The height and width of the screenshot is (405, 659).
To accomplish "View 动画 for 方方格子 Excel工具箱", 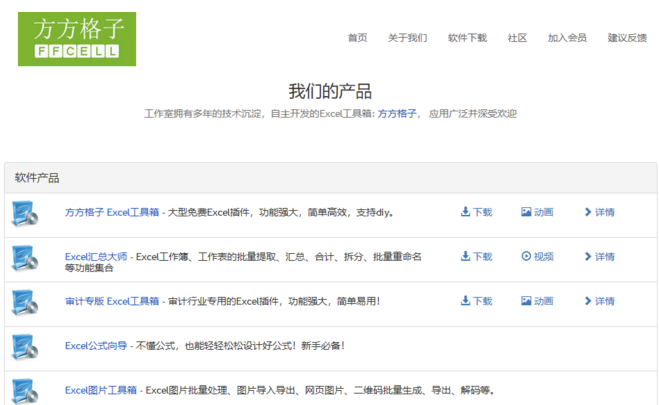I will [537, 212].
